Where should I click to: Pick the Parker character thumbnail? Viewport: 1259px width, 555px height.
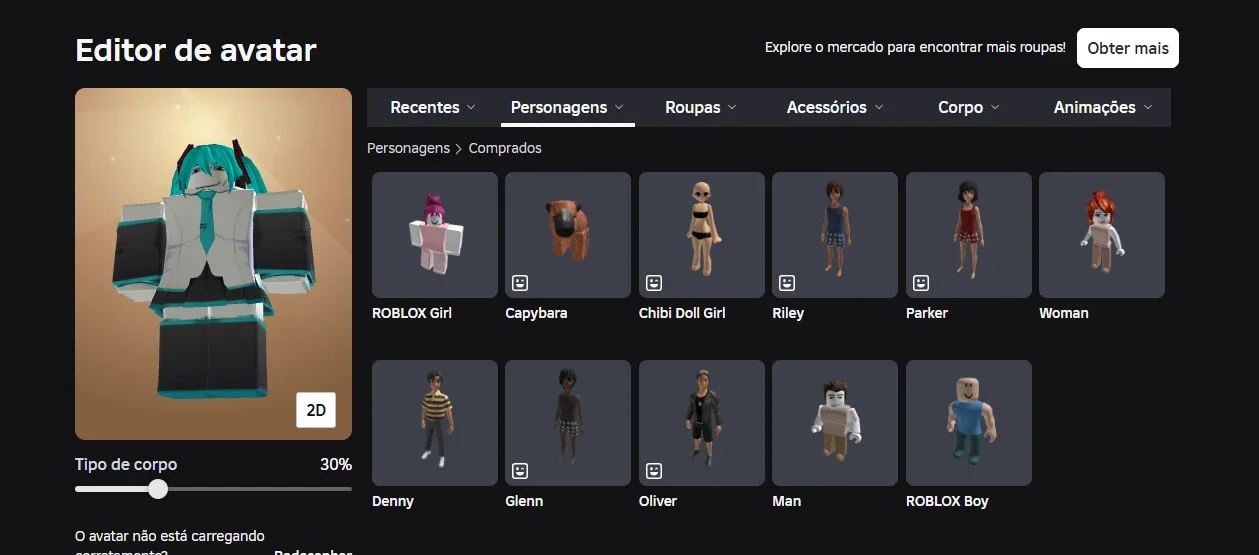(969, 235)
